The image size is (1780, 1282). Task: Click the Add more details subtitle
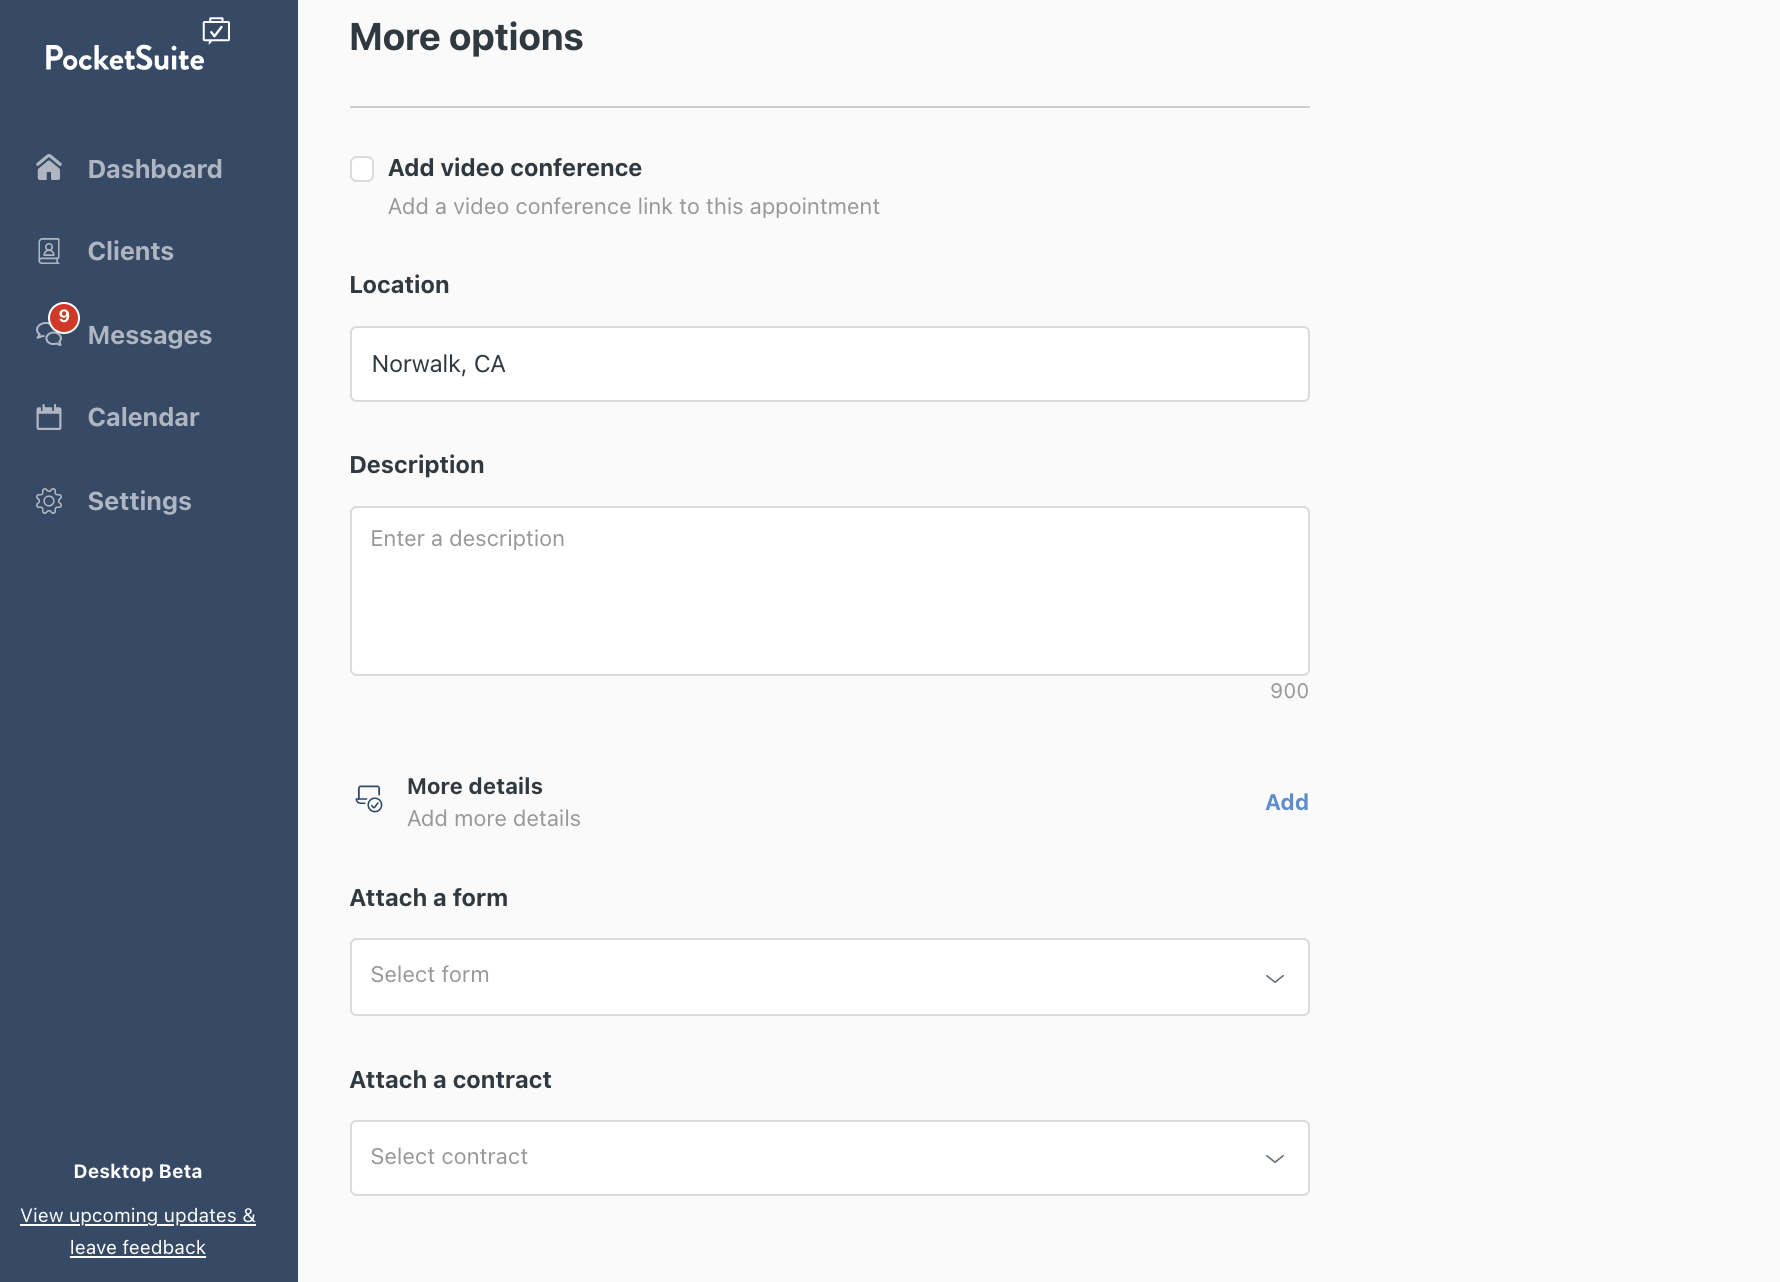point(494,818)
